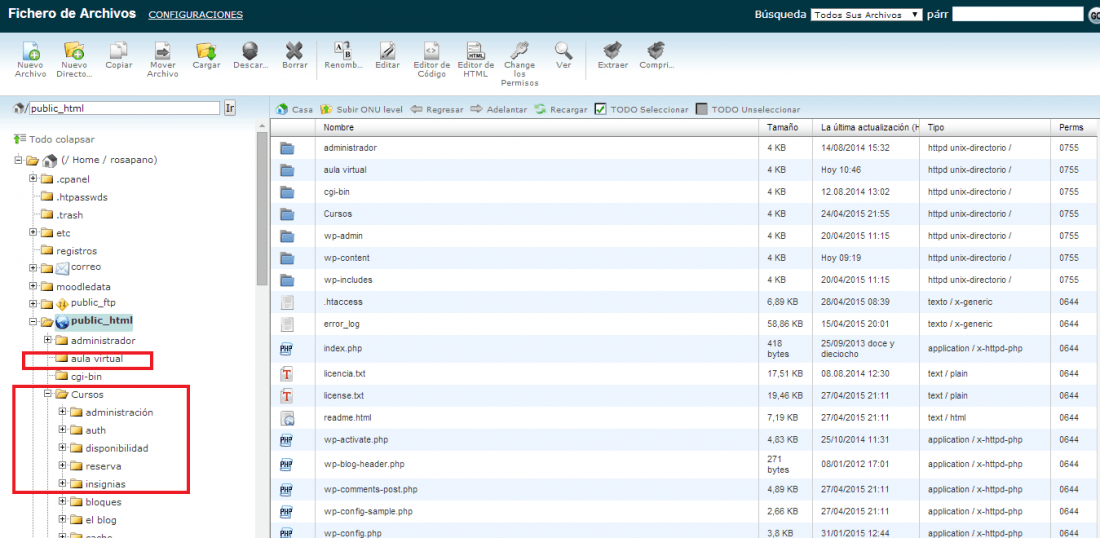1100x538 pixels.
Task: Click the Extraer archive icon
Action: point(612,51)
